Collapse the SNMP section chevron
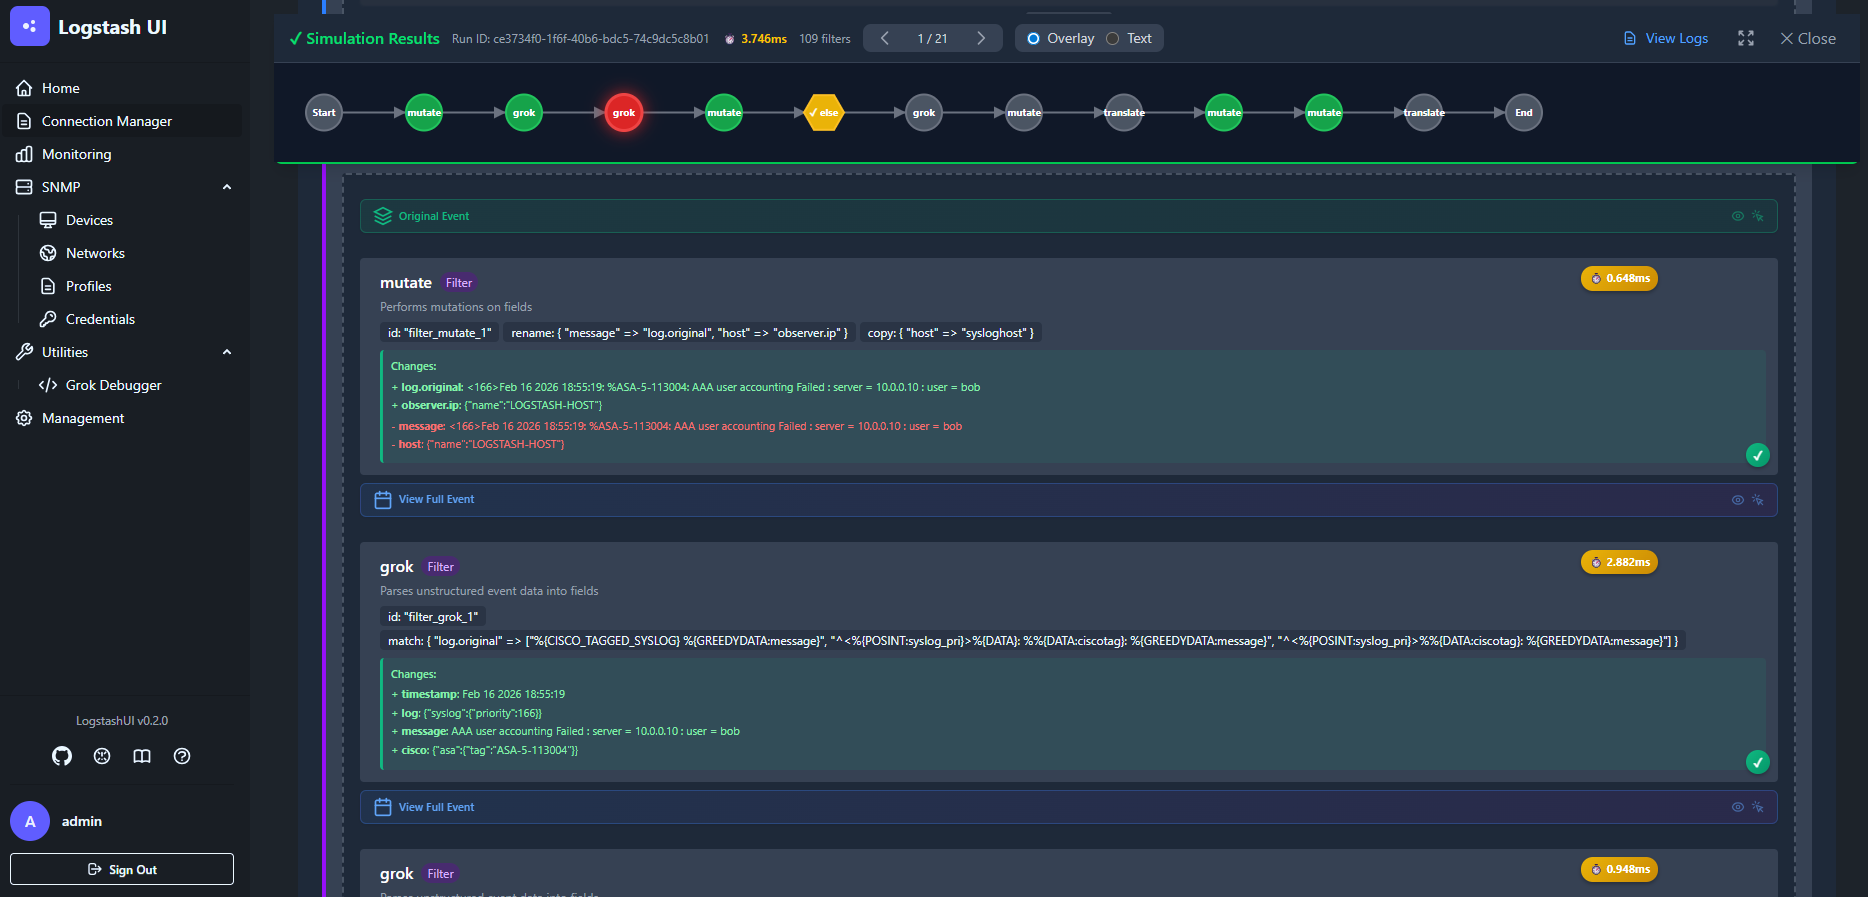Viewport: 1868px width, 897px height. tap(227, 187)
